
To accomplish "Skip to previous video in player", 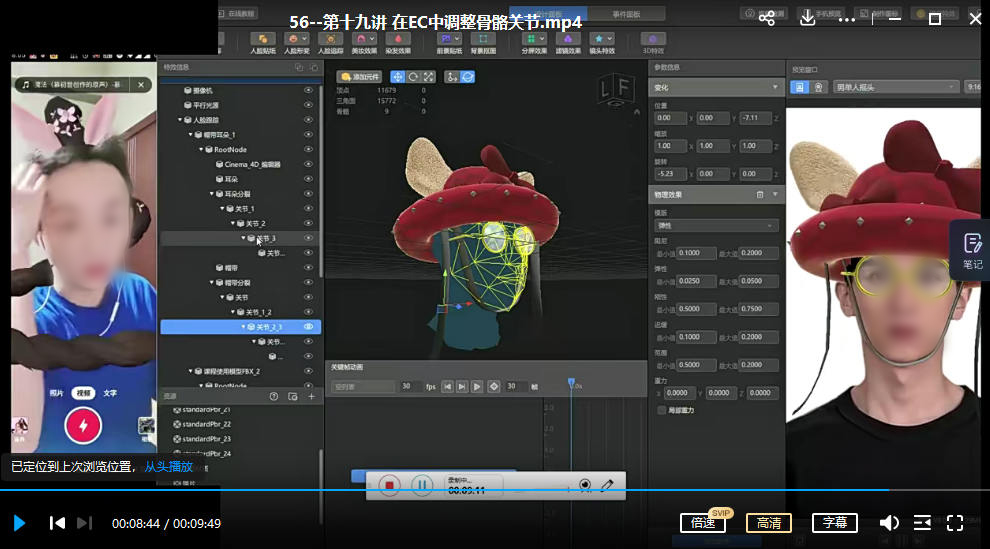I will [58, 523].
